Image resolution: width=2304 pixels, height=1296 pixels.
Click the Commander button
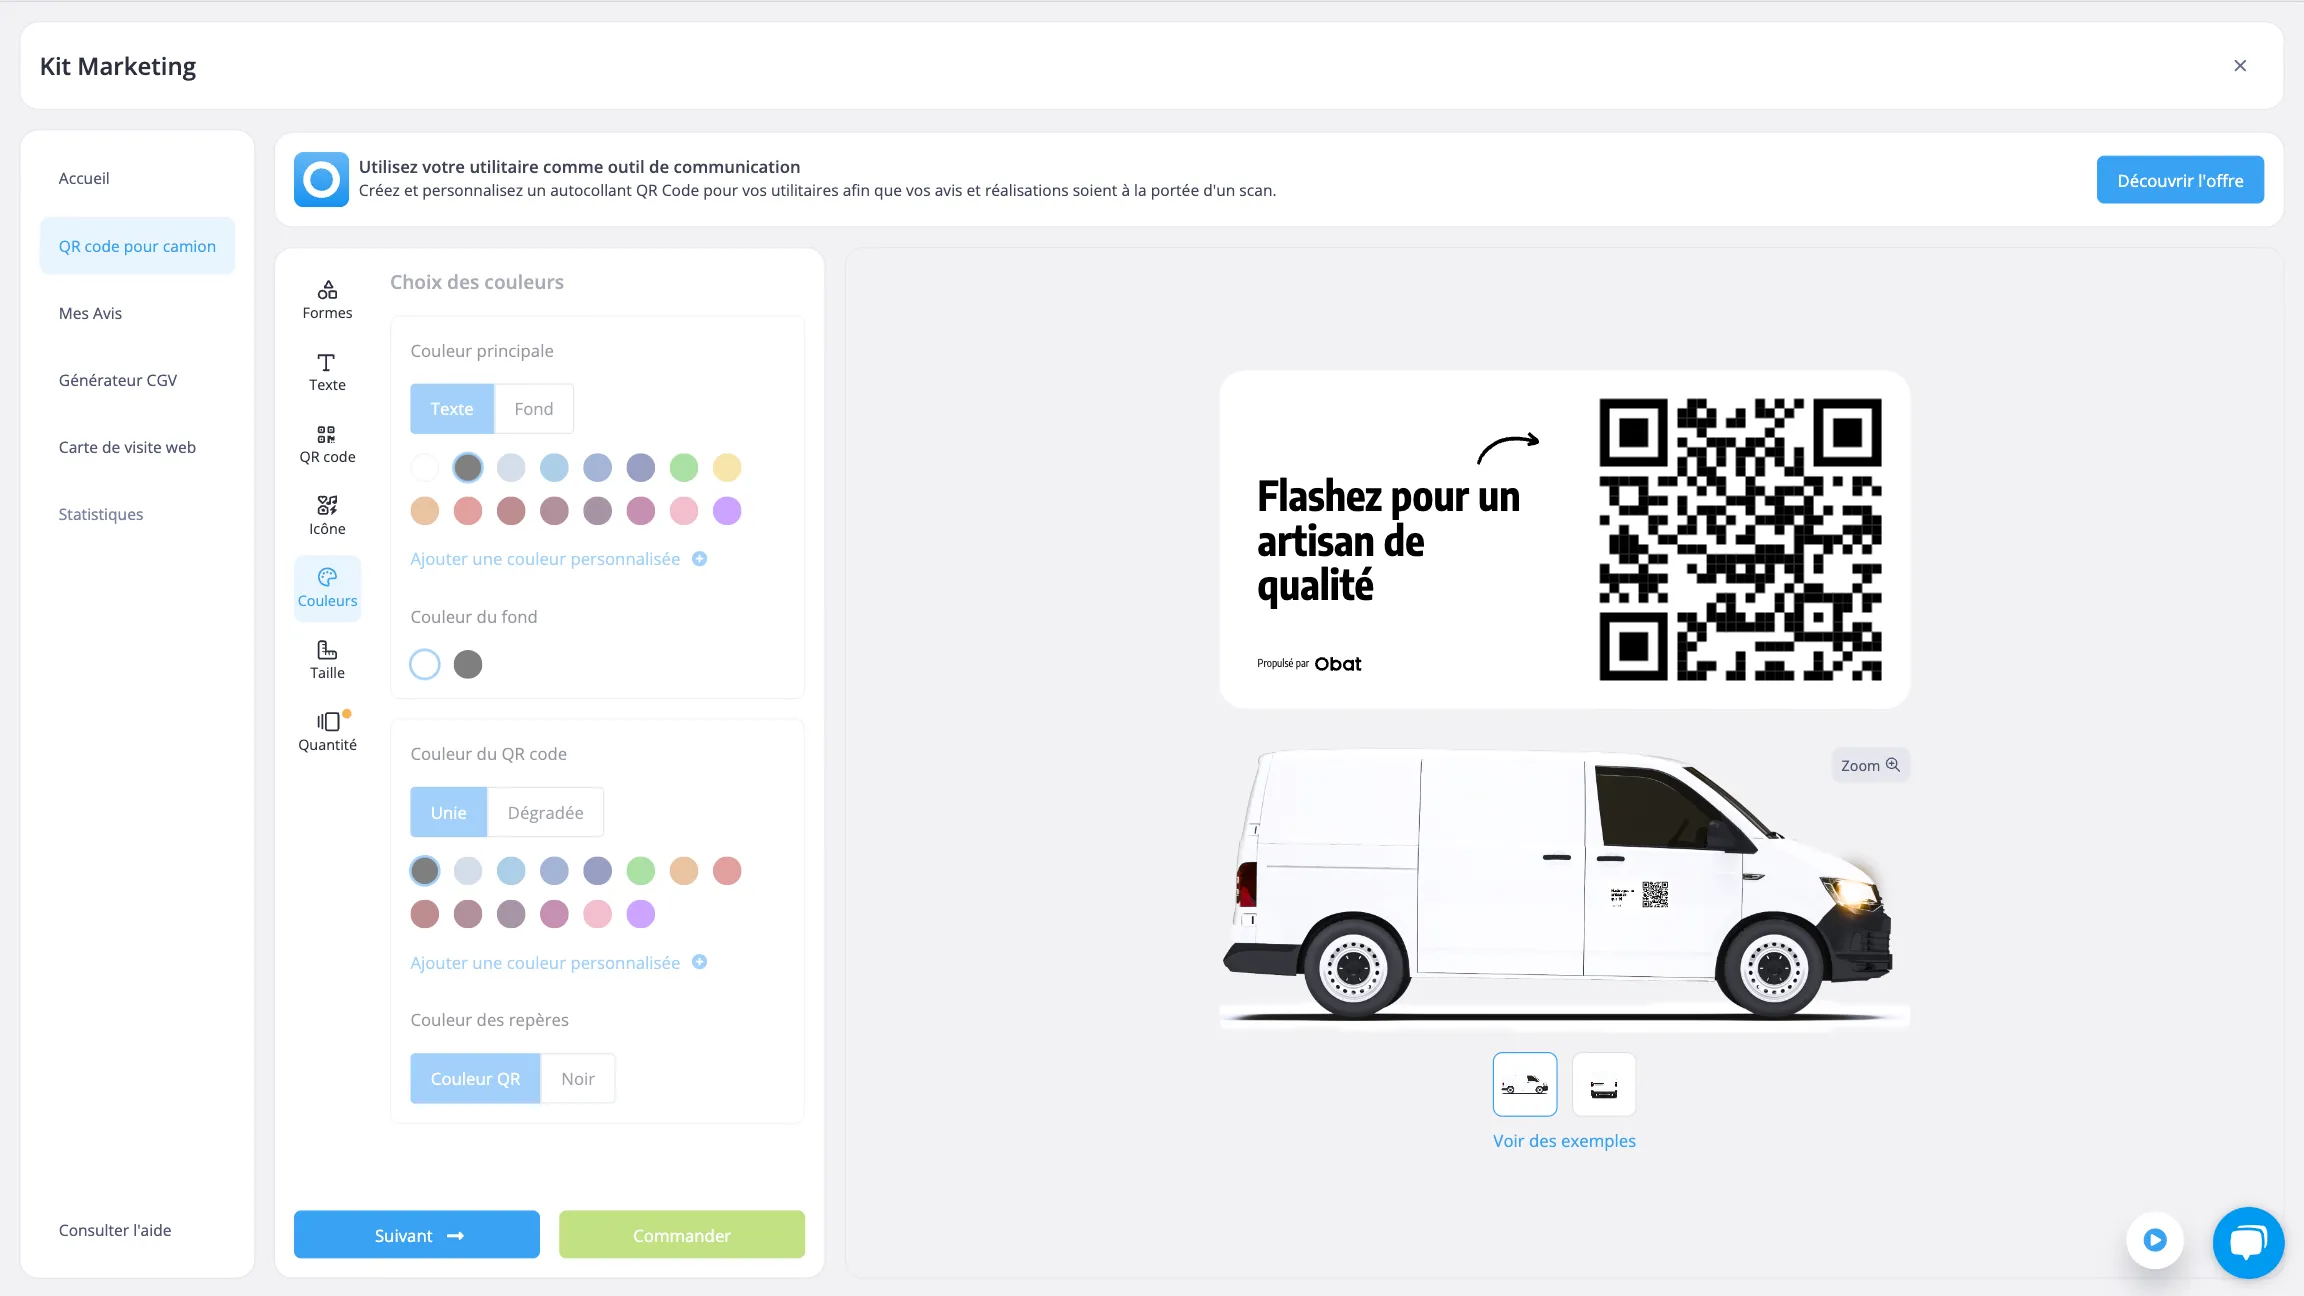(x=682, y=1235)
